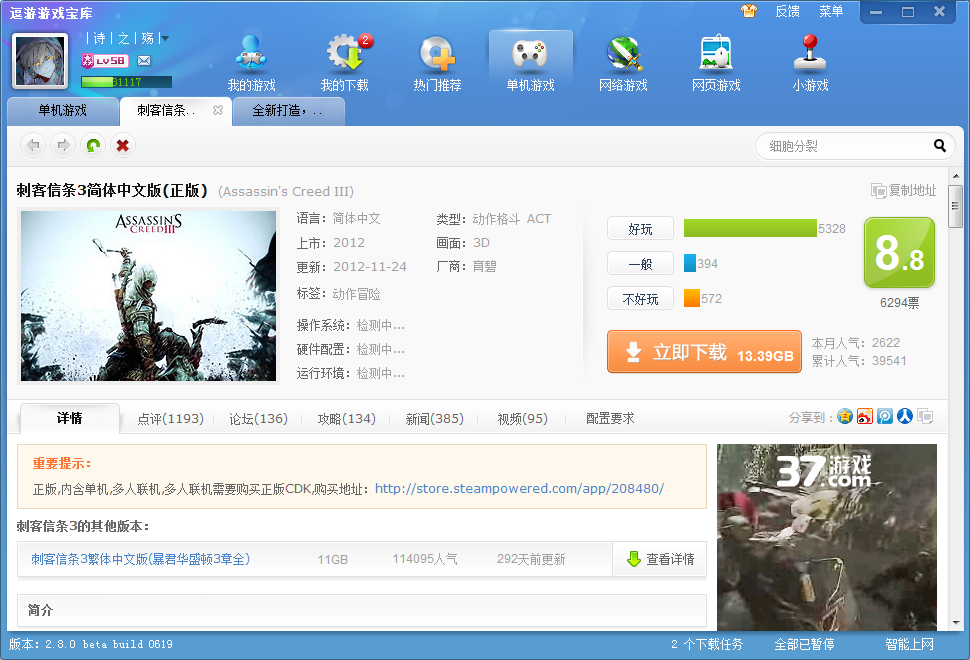
Task: Open 网络游戏 online games icon
Action: click(623, 64)
